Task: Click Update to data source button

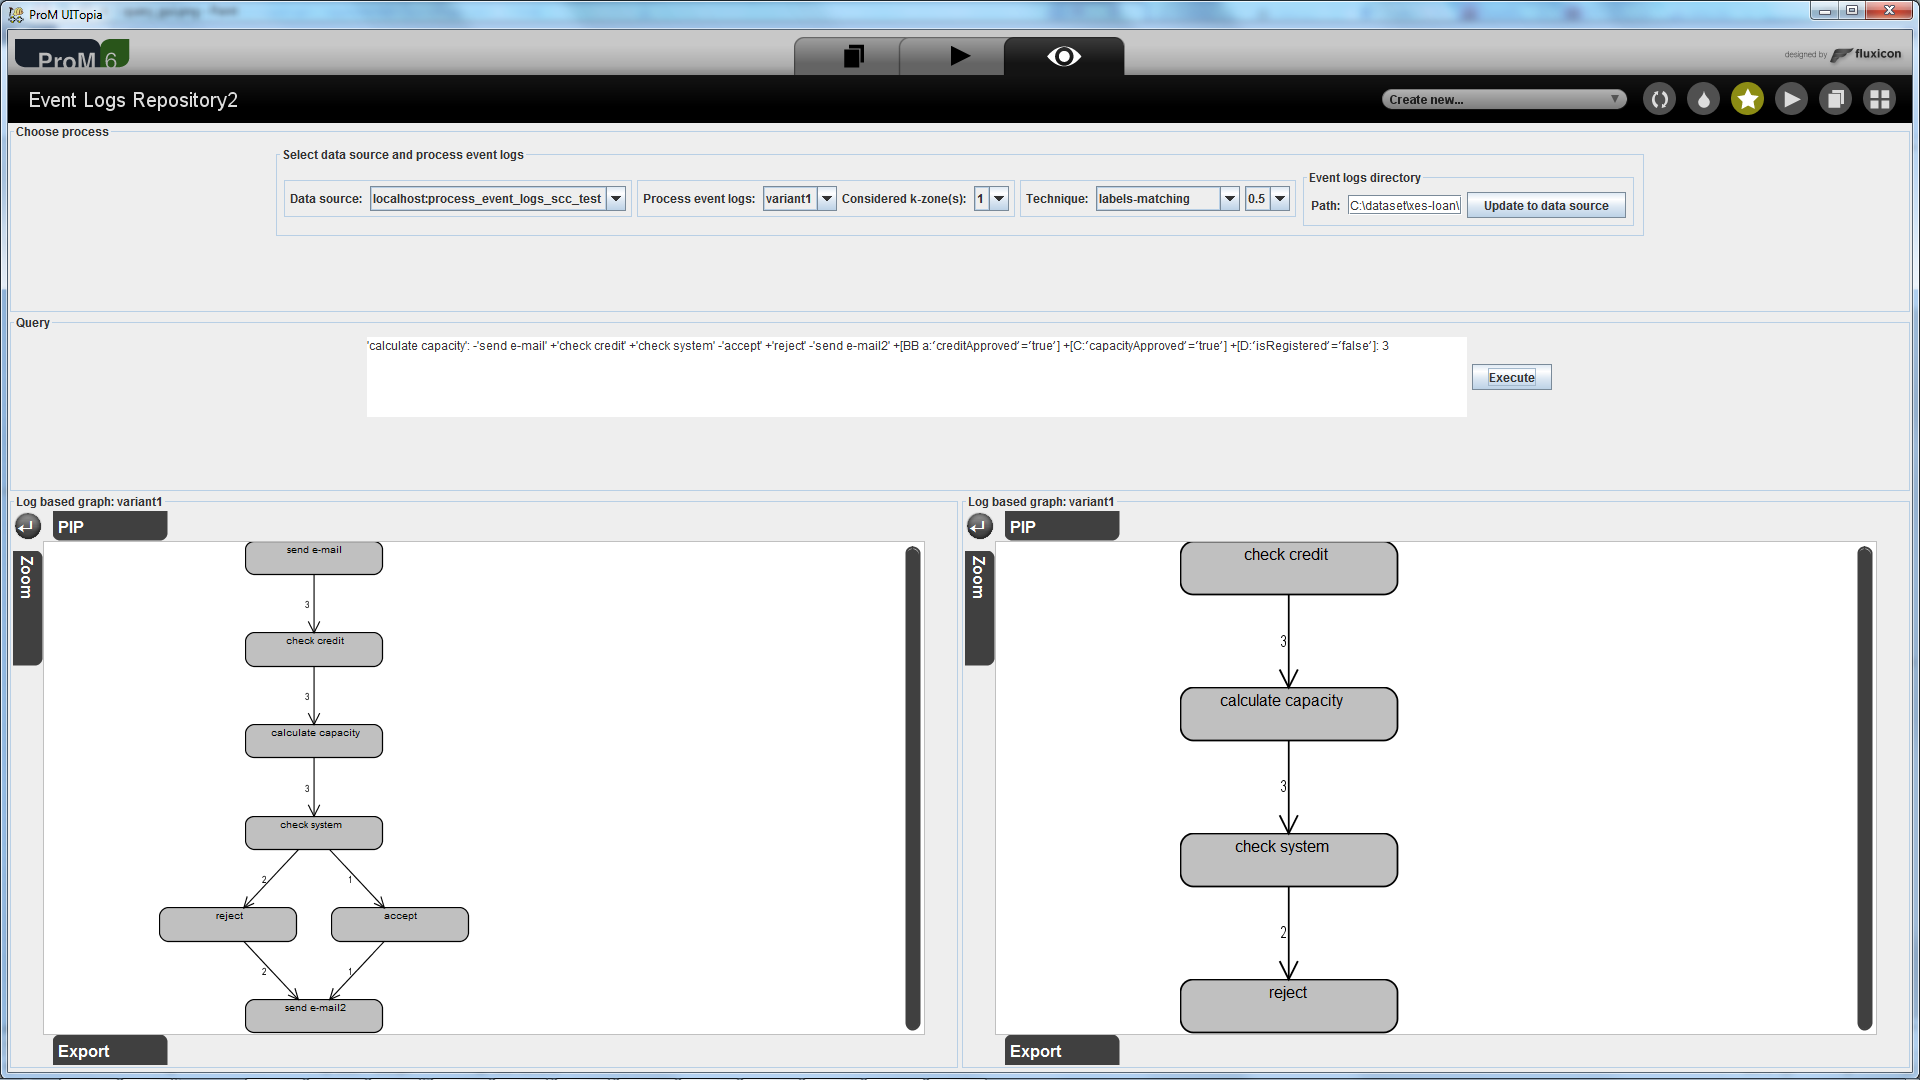Action: tap(1546, 206)
